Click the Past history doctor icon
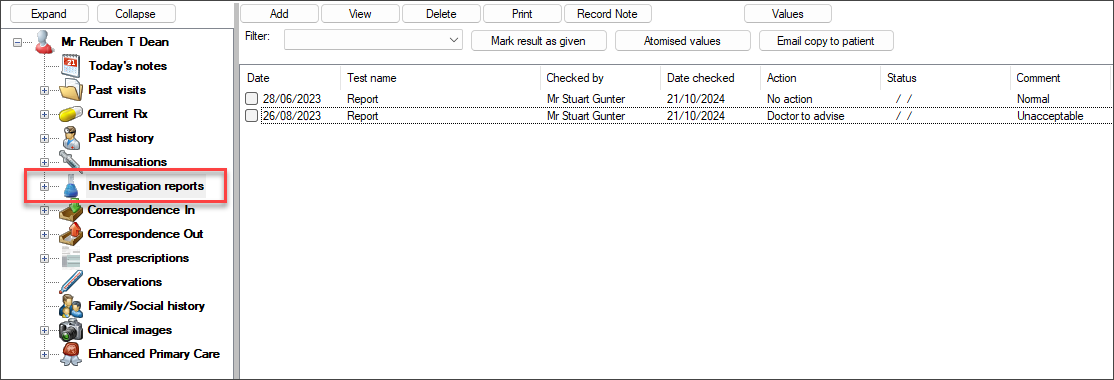 tap(72, 138)
